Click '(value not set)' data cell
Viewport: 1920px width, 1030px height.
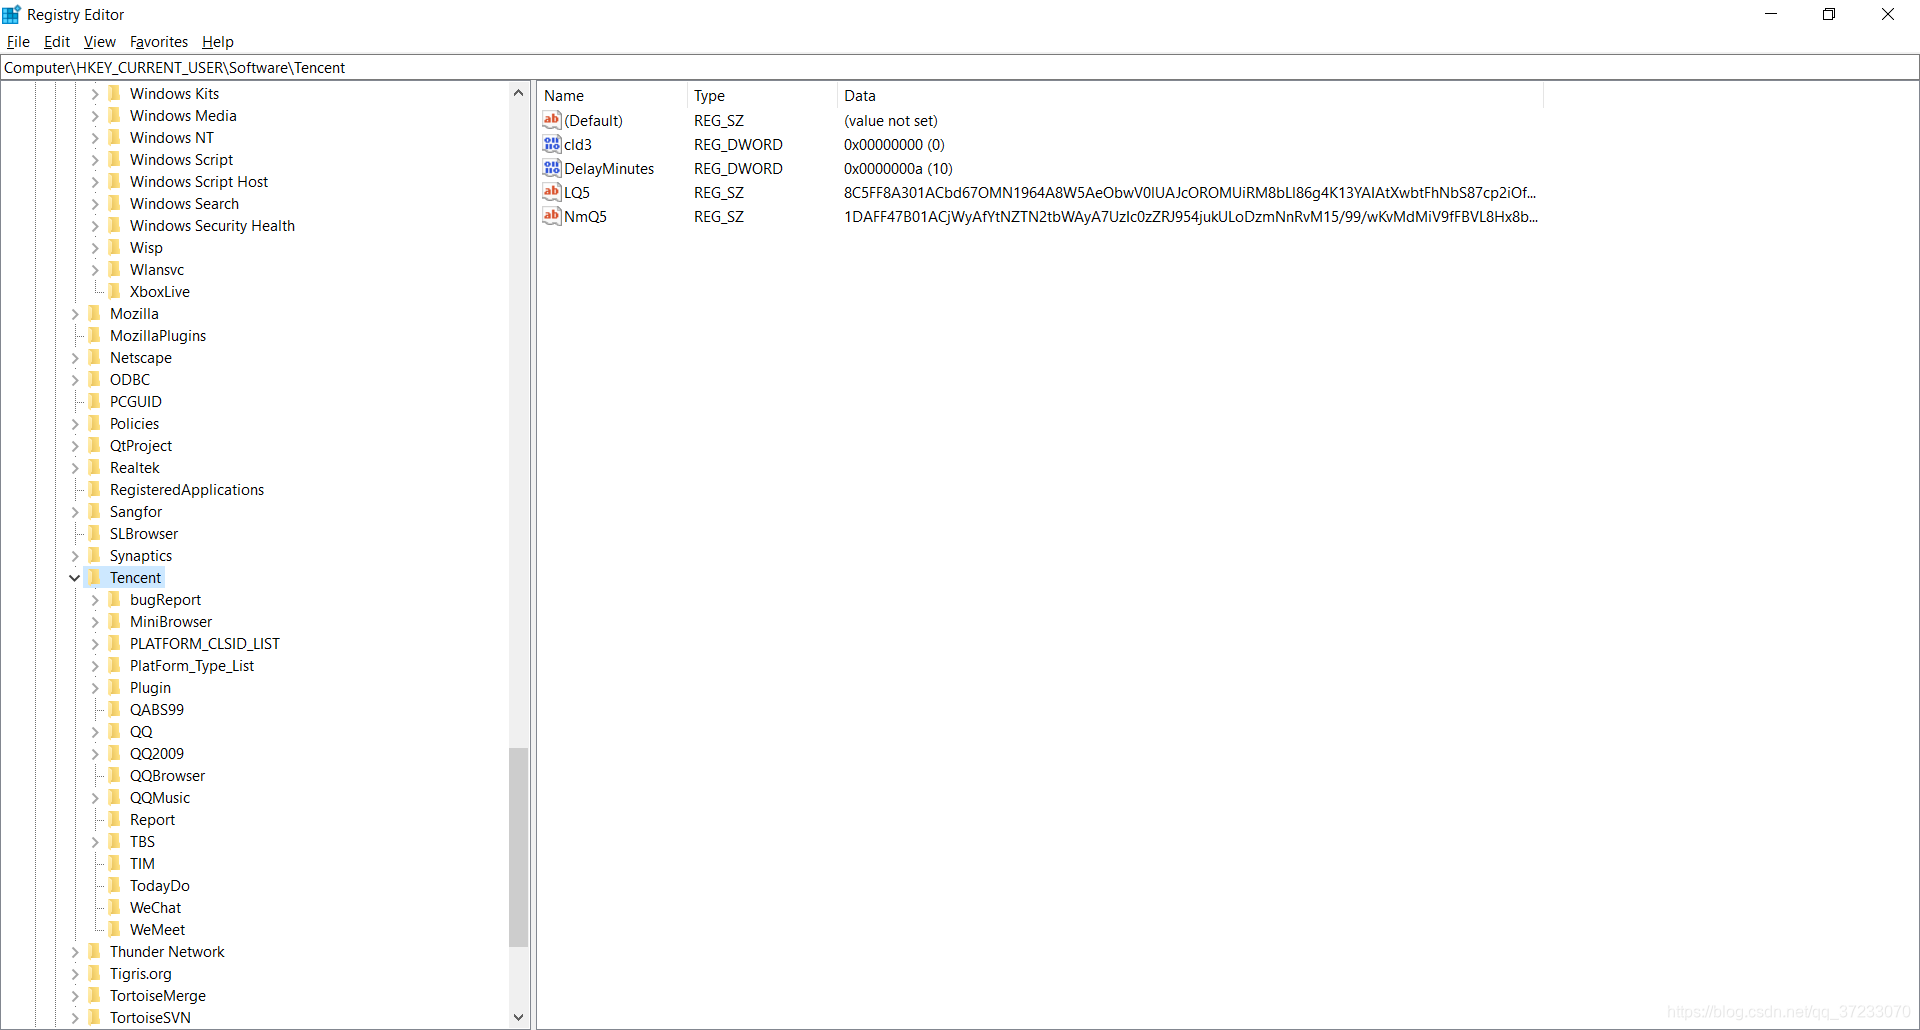tap(891, 121)
